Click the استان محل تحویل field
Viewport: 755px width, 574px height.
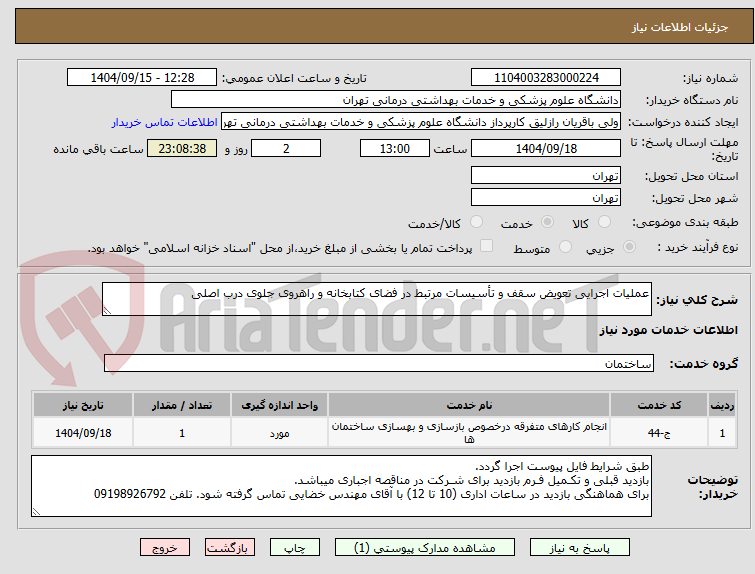546,176
